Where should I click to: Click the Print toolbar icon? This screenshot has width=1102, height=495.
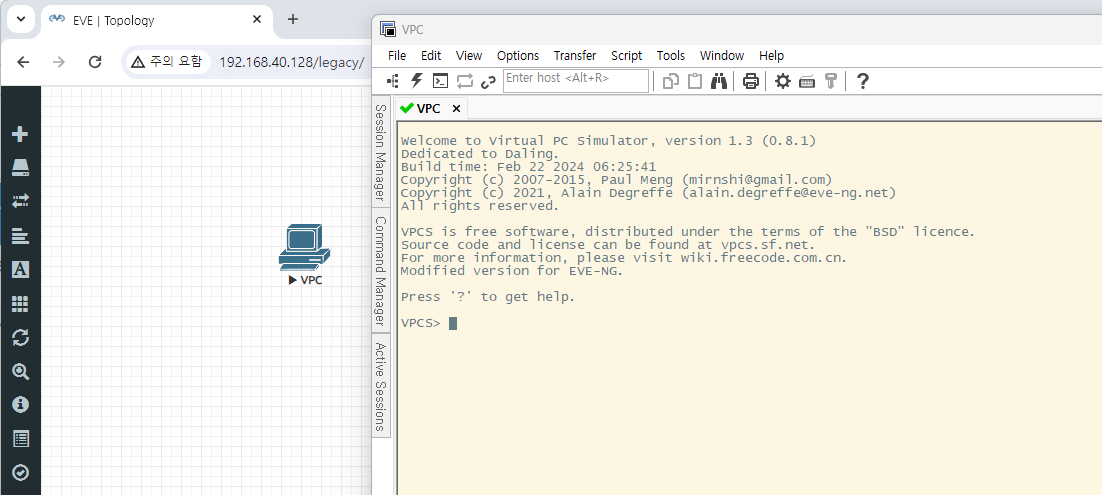coord(751,81)
